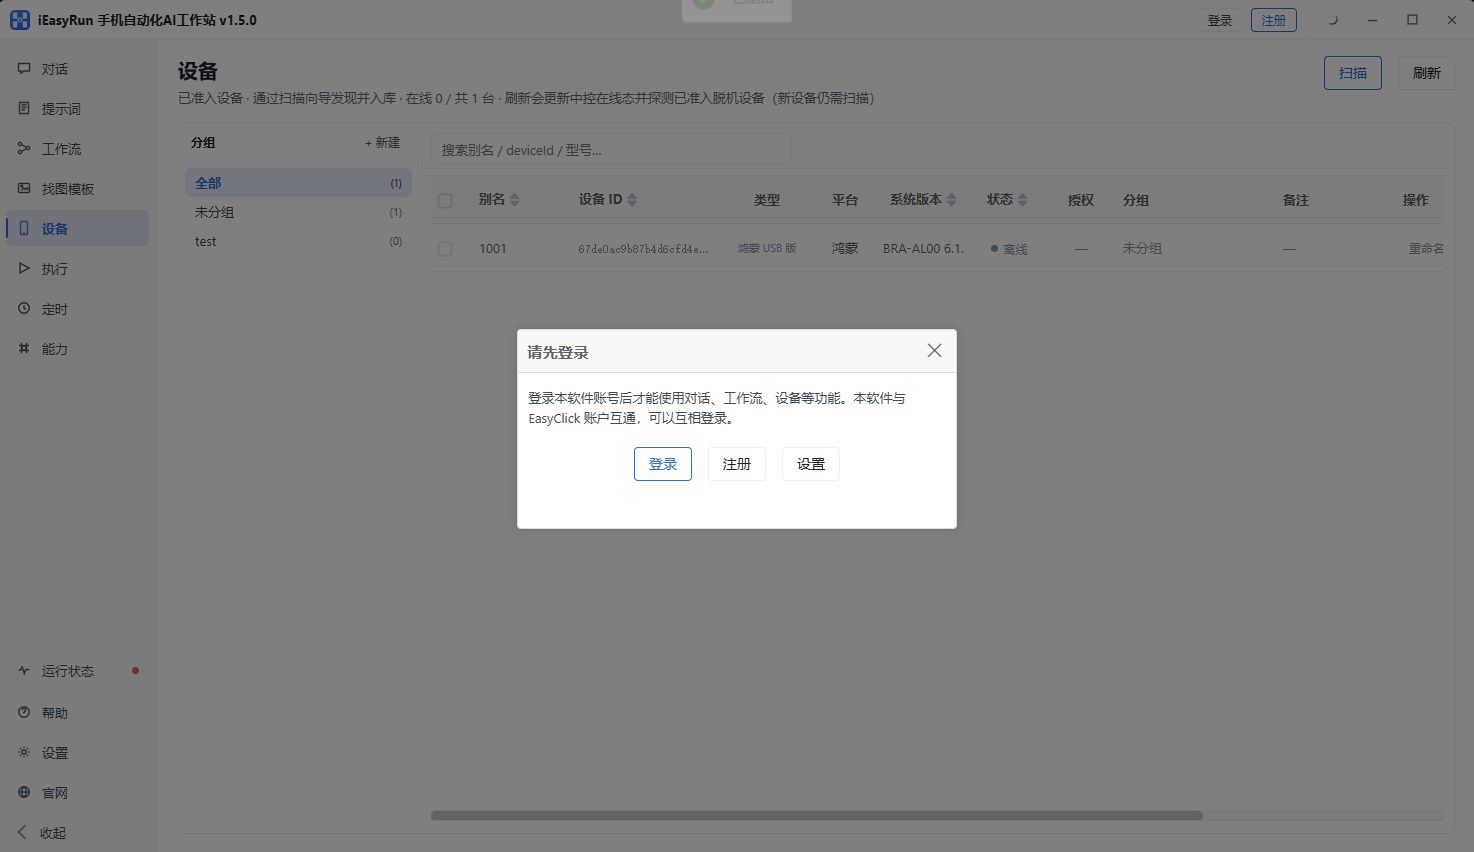Open the 找图模板 image template icon
Image resolution: width=1474 pixels, height=852 pixels.
coord(24,188)
